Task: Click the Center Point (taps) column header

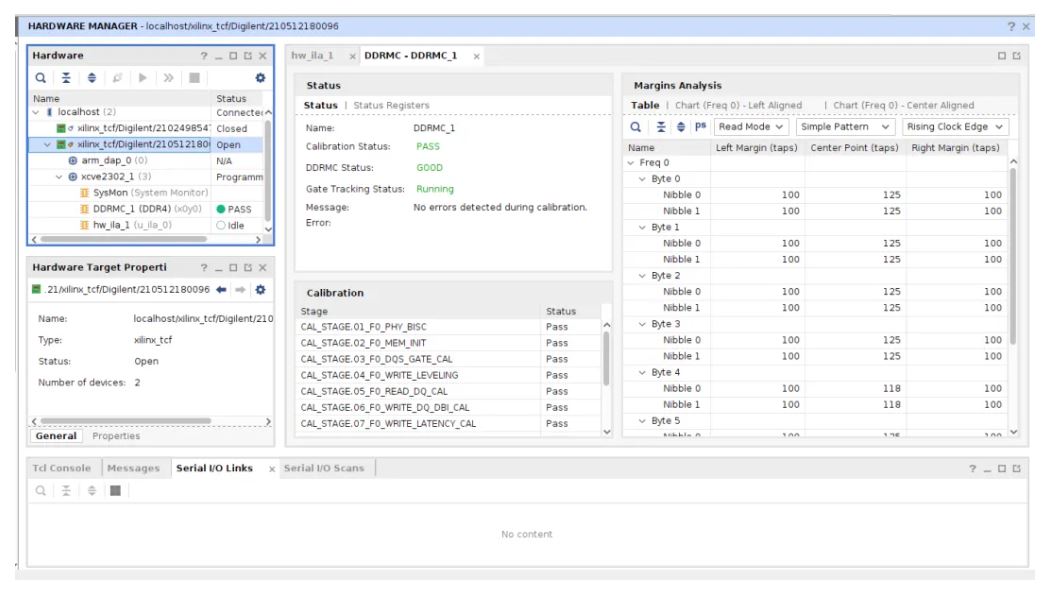Action: click(854, 147)
